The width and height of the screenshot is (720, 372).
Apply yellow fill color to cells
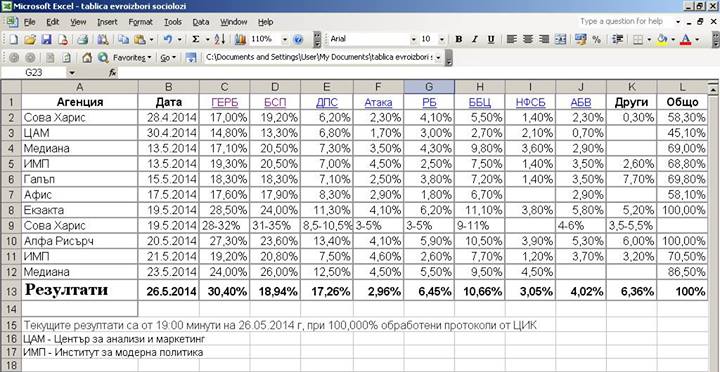coord(661,39)
